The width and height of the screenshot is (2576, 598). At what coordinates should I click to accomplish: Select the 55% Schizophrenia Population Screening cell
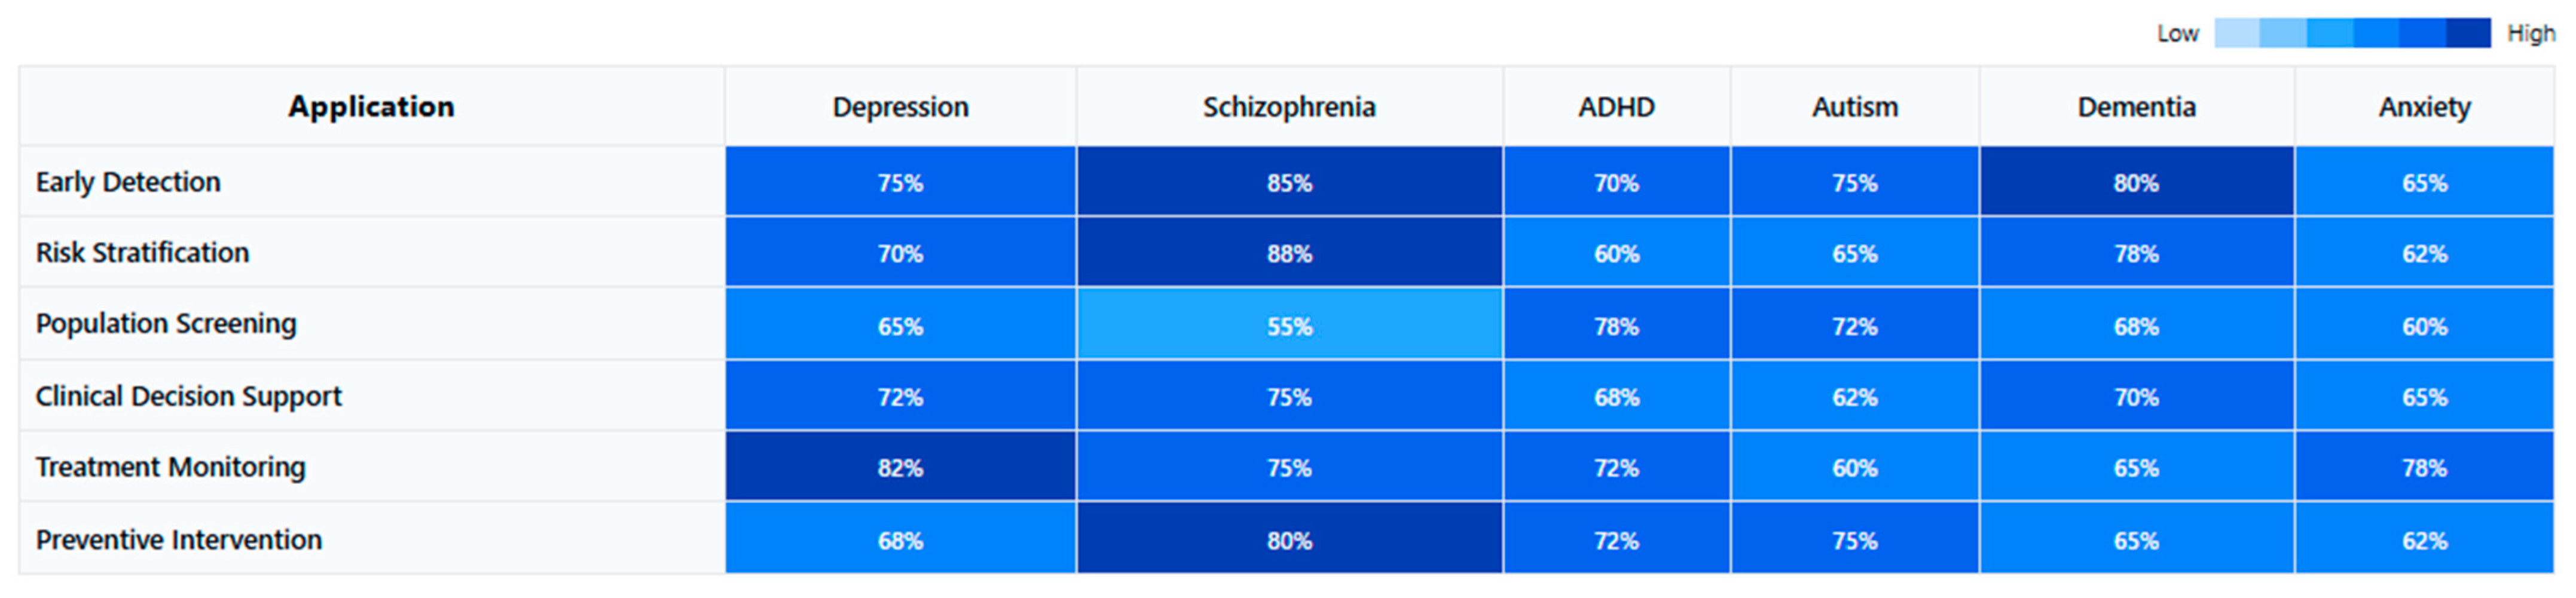point(1288,325)
